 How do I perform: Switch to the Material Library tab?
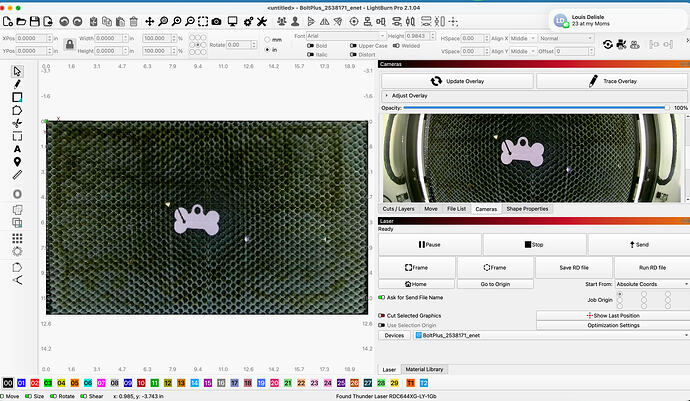(x=424, y=369)
